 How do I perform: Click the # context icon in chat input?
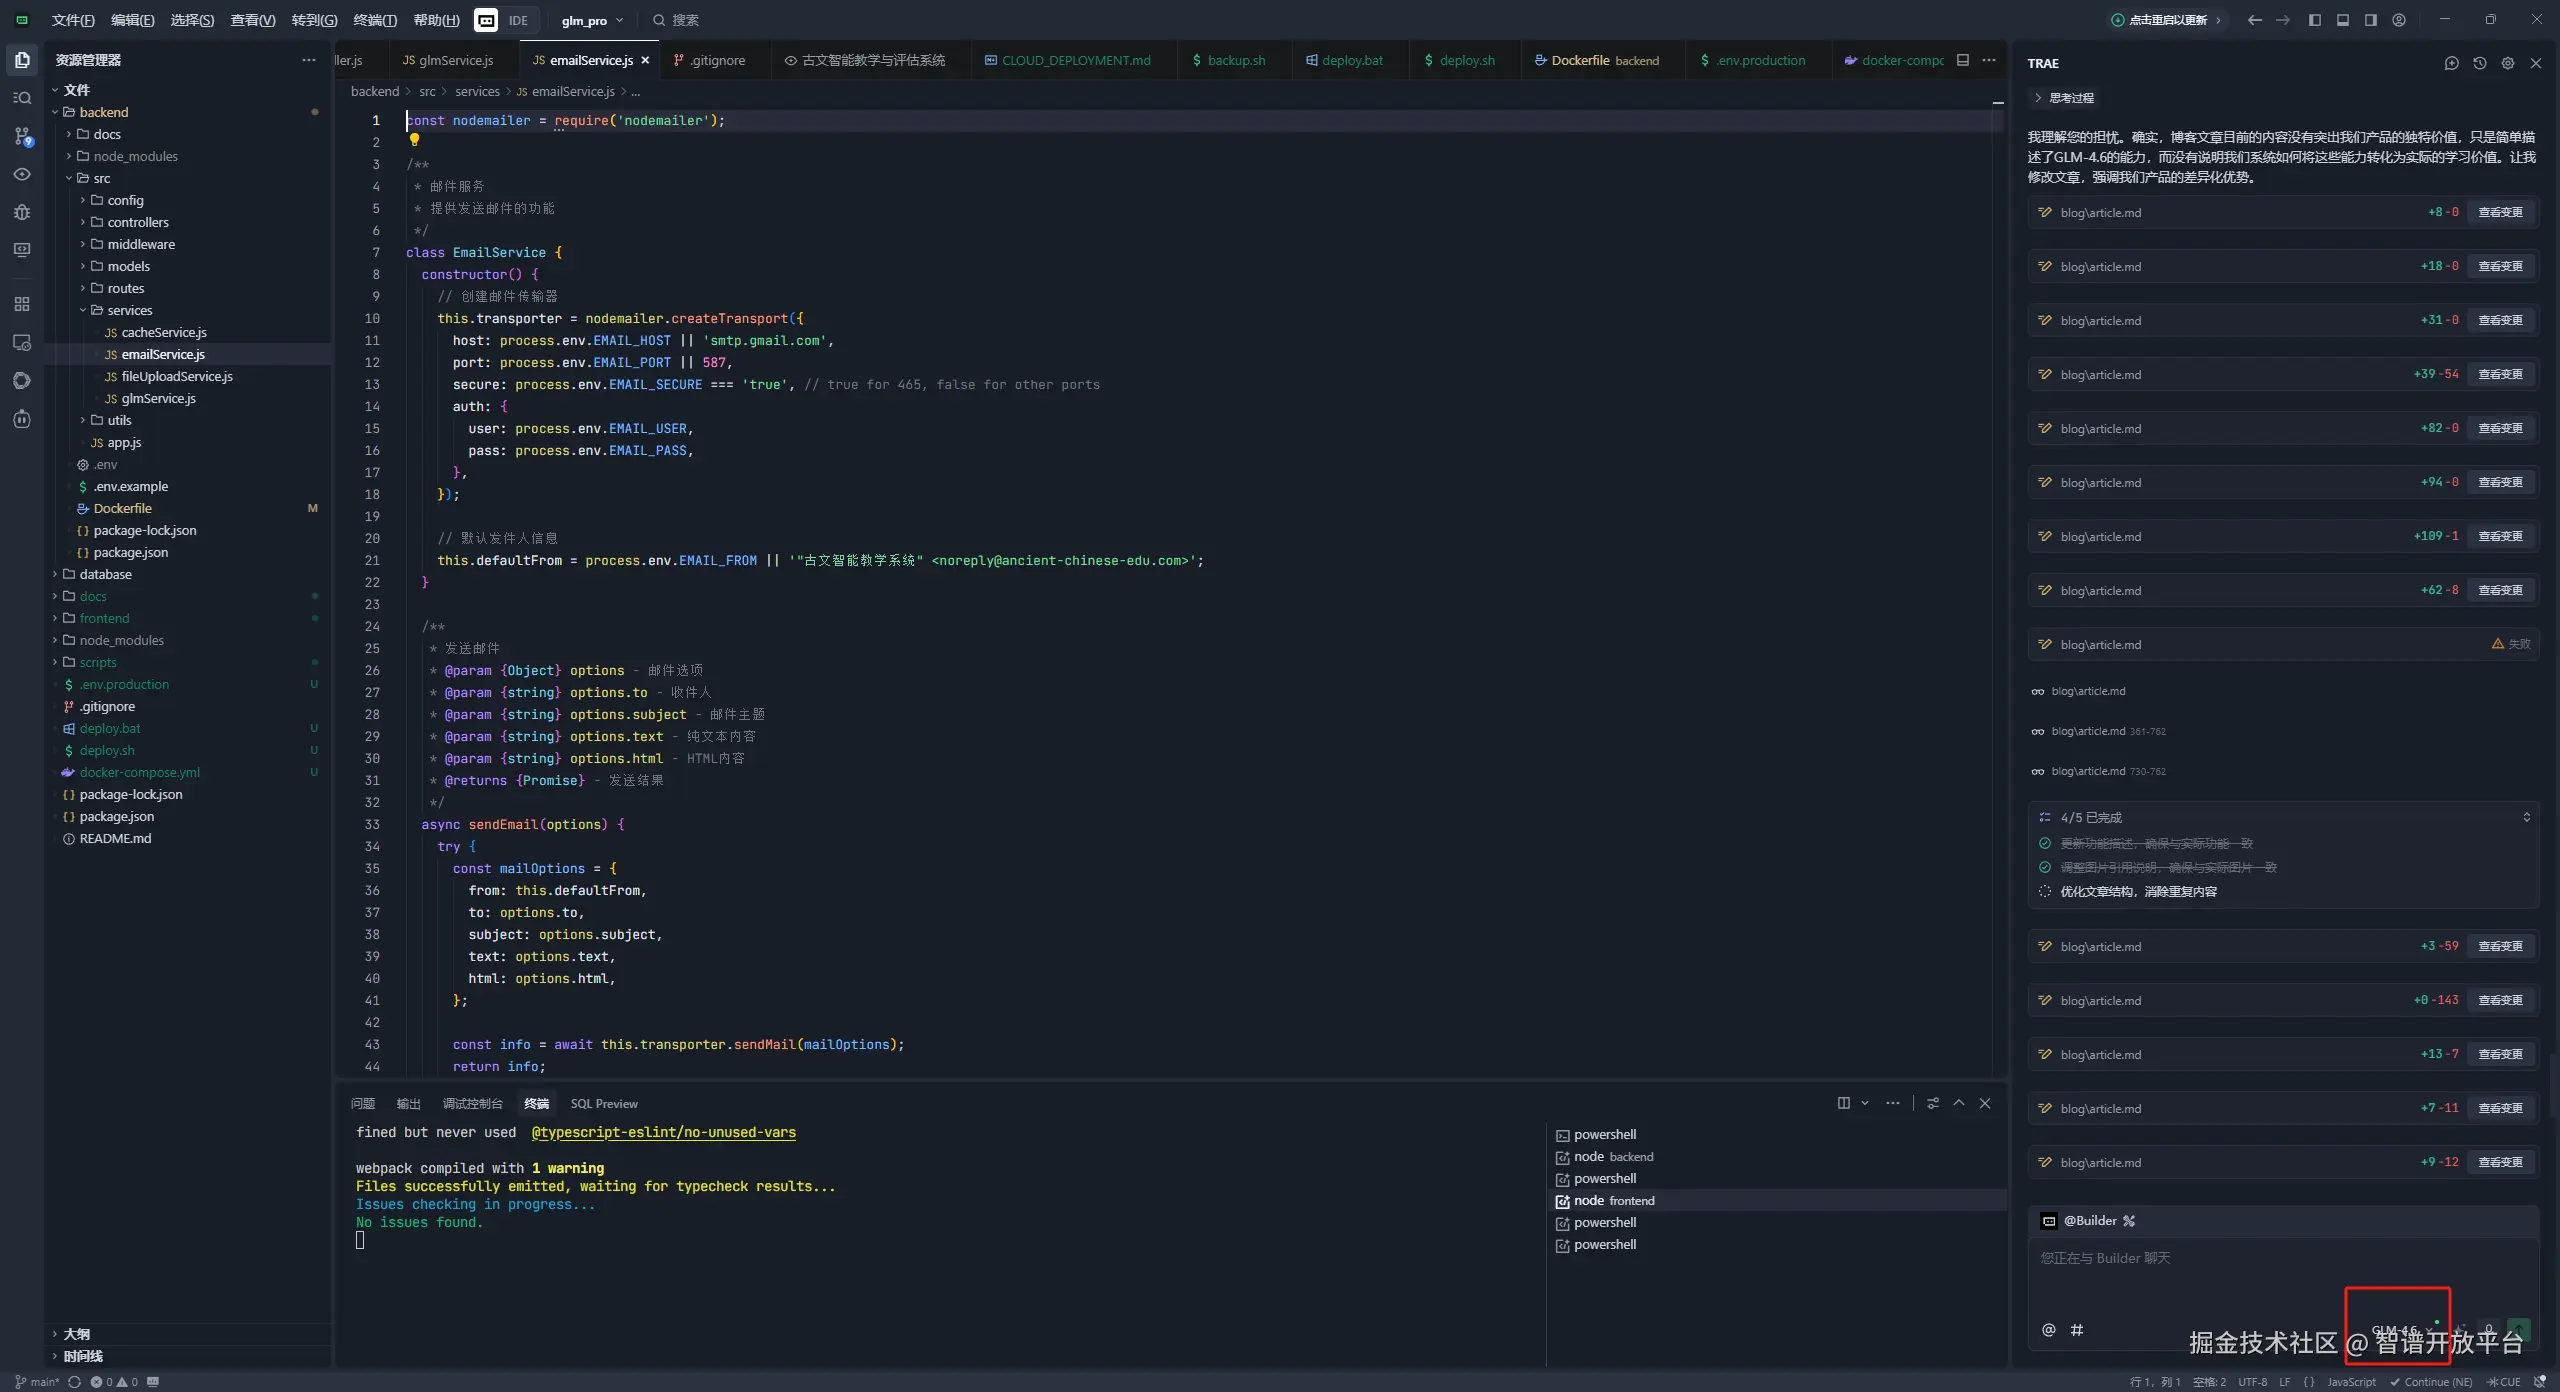click(2077, 1330)
